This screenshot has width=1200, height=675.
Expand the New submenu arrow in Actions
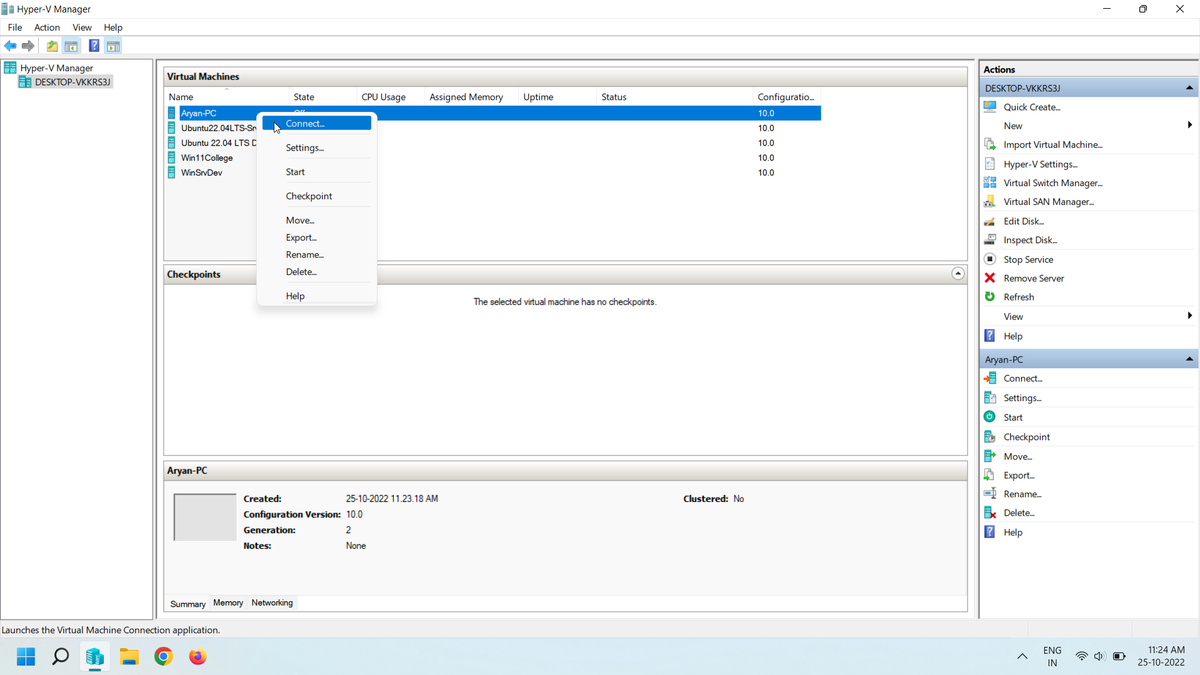click(x=1189, y=126)
